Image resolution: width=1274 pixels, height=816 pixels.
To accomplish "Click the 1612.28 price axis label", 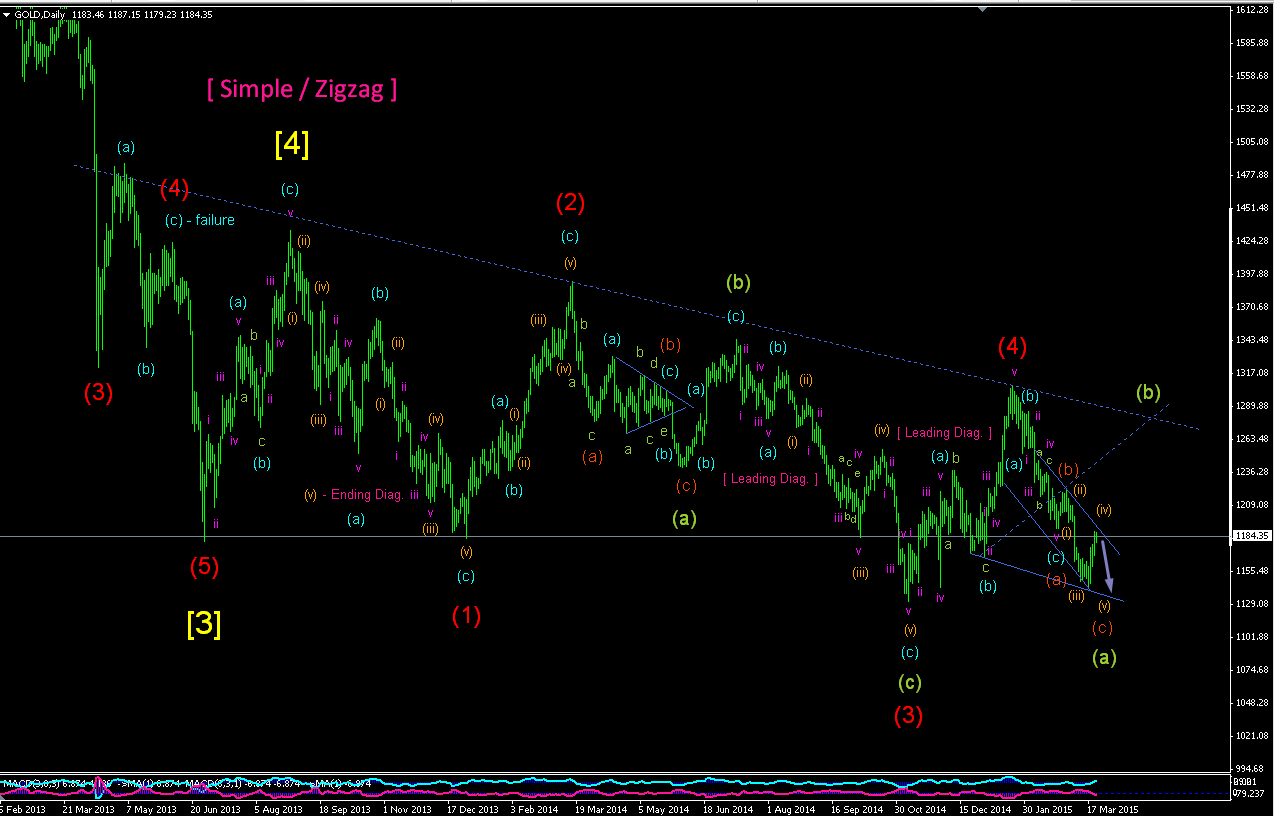I will point(1251,10).
